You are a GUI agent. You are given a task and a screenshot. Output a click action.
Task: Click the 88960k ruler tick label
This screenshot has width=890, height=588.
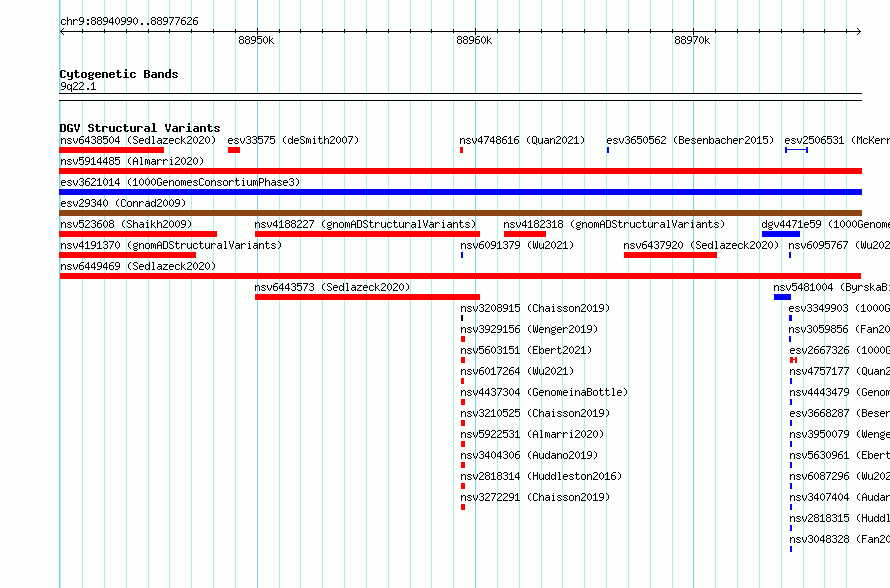pos(474,40)
